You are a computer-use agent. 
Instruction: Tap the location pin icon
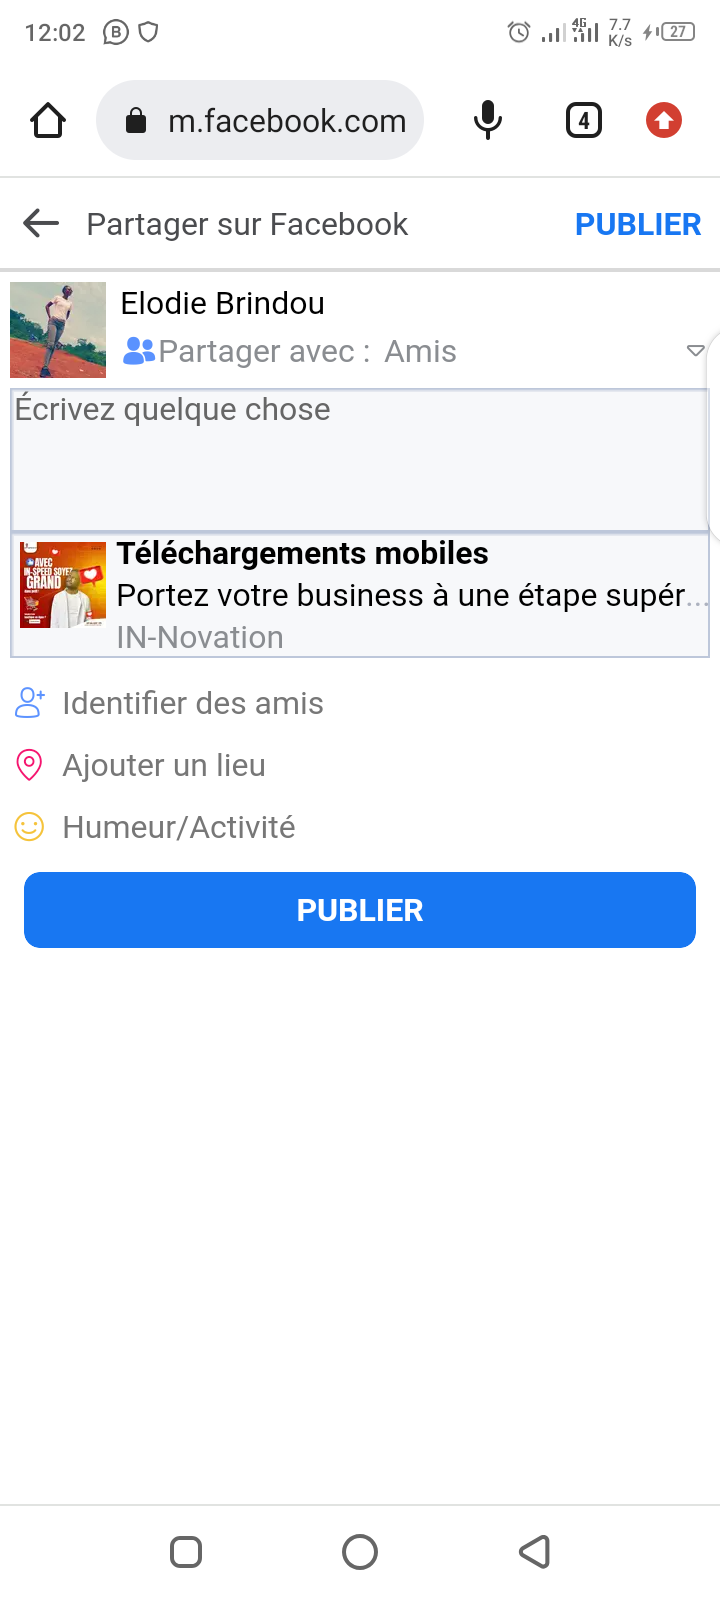(x=30, y=765)
